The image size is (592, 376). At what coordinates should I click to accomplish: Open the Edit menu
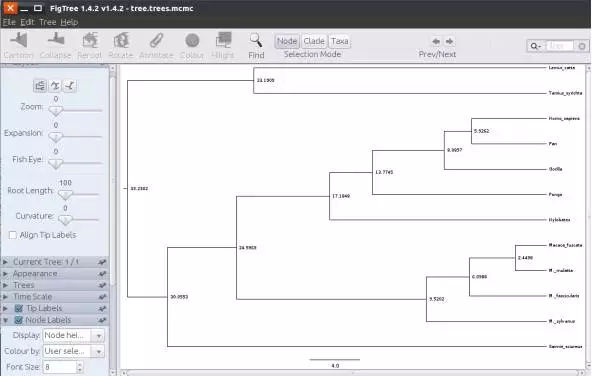[x=27, y=22]
